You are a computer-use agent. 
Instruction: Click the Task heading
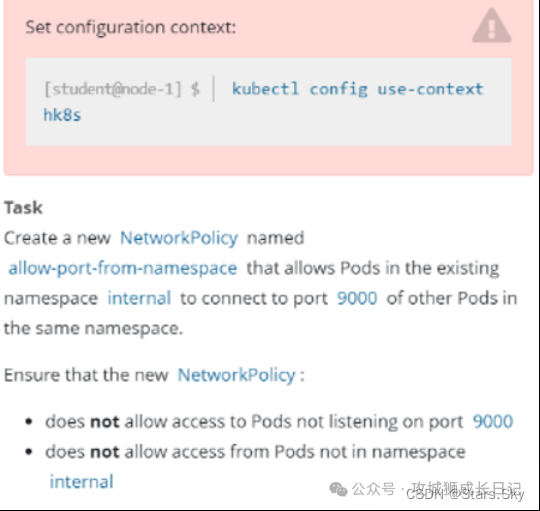[x=23, y=208]
